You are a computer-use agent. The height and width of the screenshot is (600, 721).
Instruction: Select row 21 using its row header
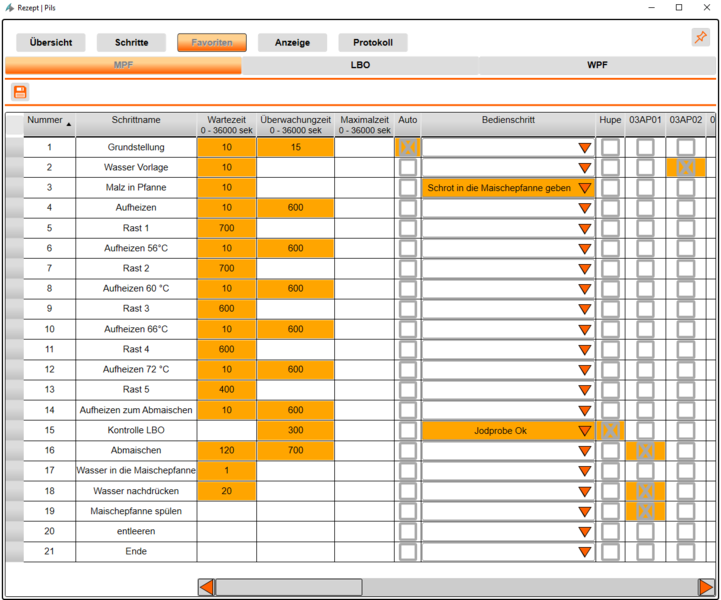(x=14, y=551)
